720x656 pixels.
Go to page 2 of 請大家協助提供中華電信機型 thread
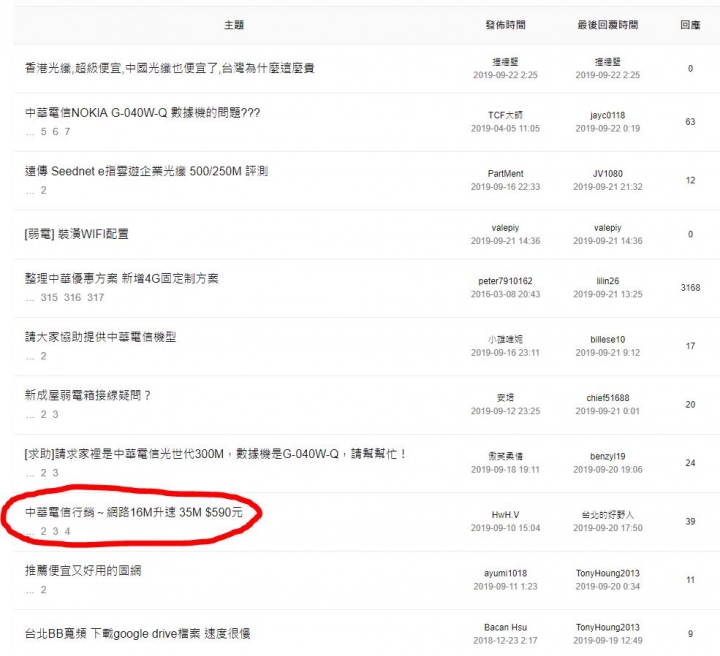43,356
